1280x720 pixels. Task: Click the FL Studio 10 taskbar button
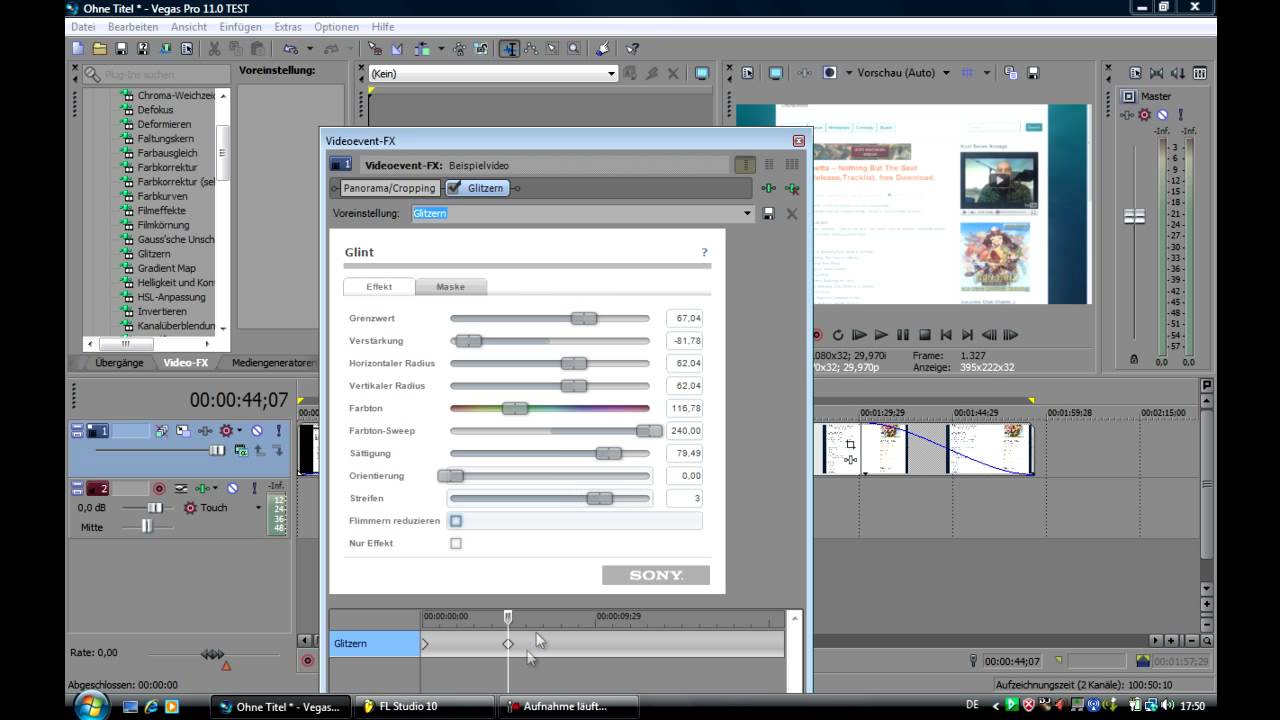pos(423,706)
